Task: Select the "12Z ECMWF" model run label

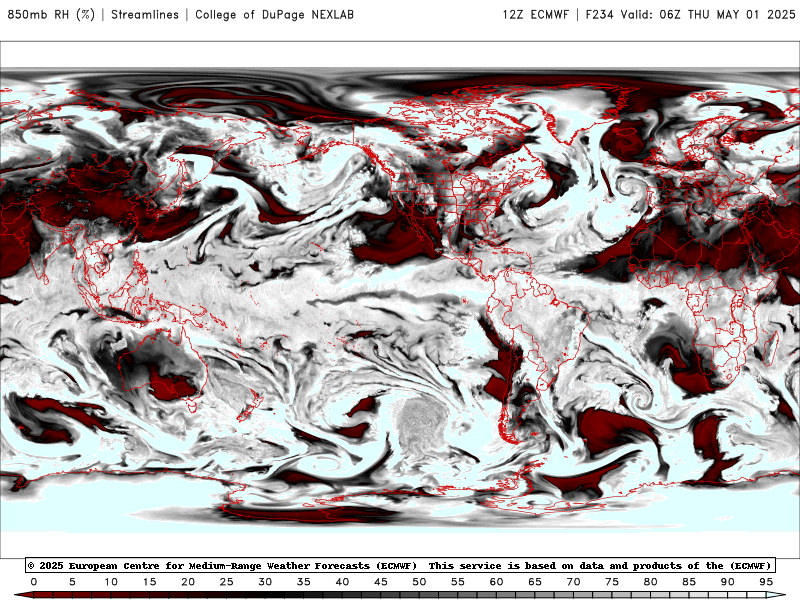Action: (x=535, y=14)
